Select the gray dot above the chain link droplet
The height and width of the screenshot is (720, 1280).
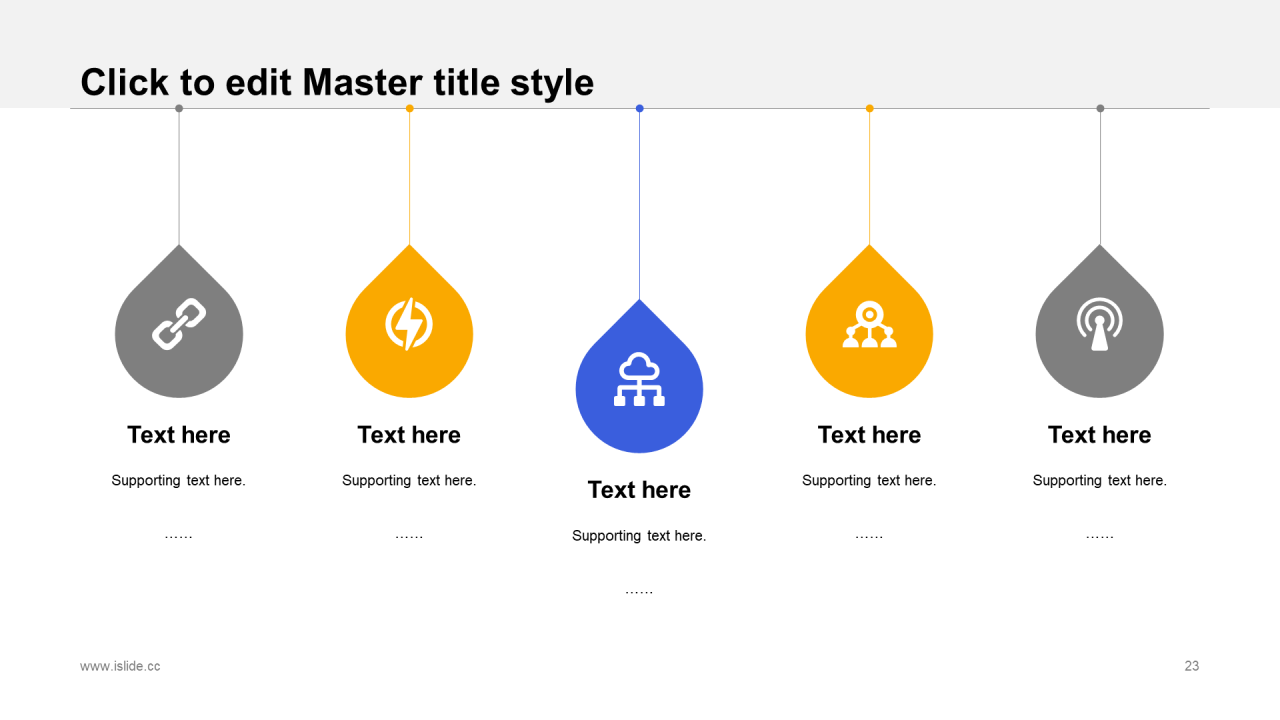click(x=179, y=108)
